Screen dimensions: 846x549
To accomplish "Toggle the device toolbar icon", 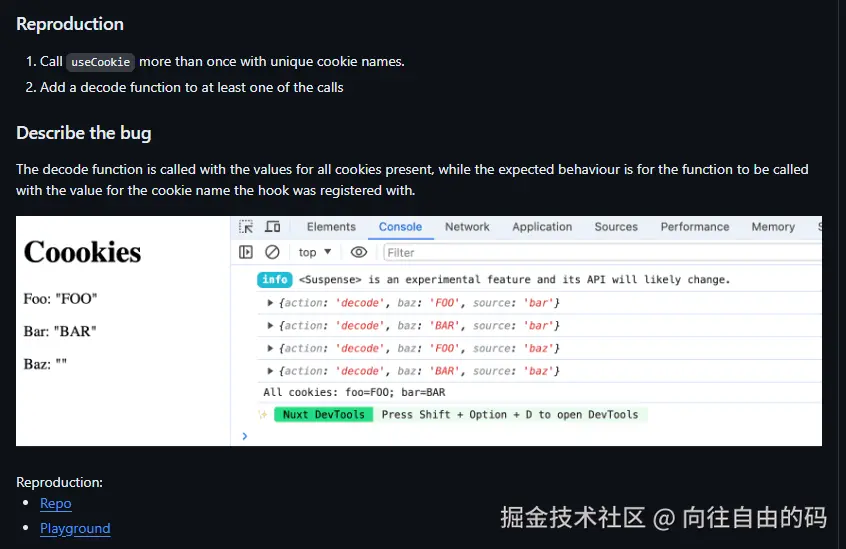I will [x=272, y=227].
